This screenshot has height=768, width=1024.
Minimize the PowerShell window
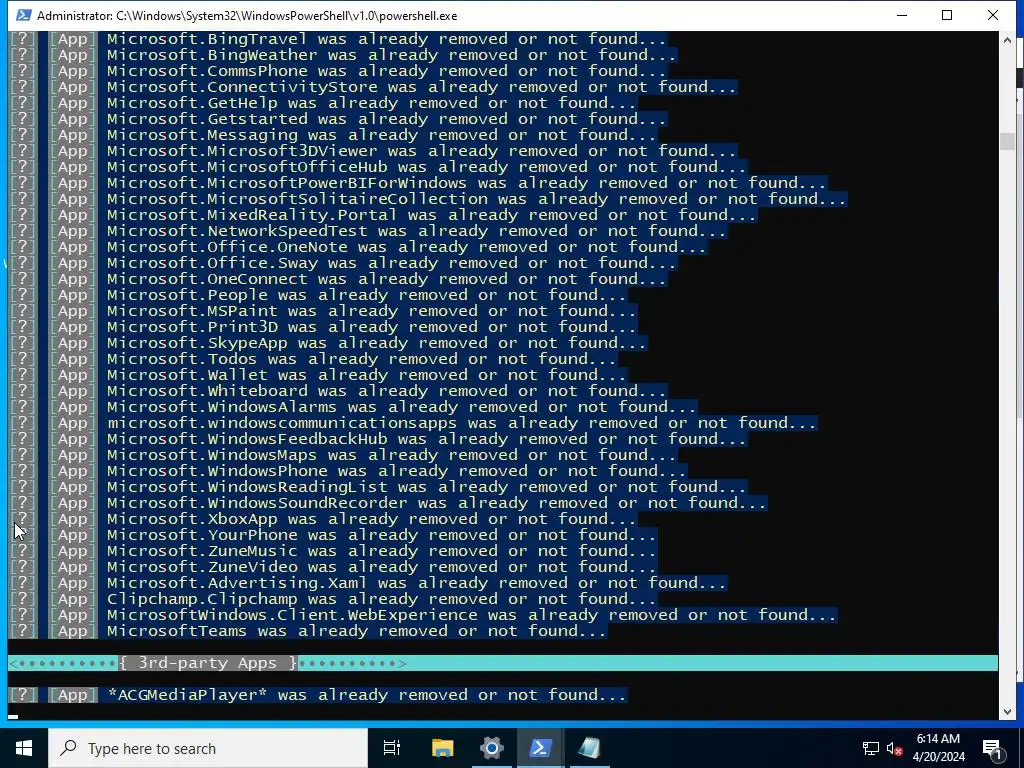click(902, 15)
